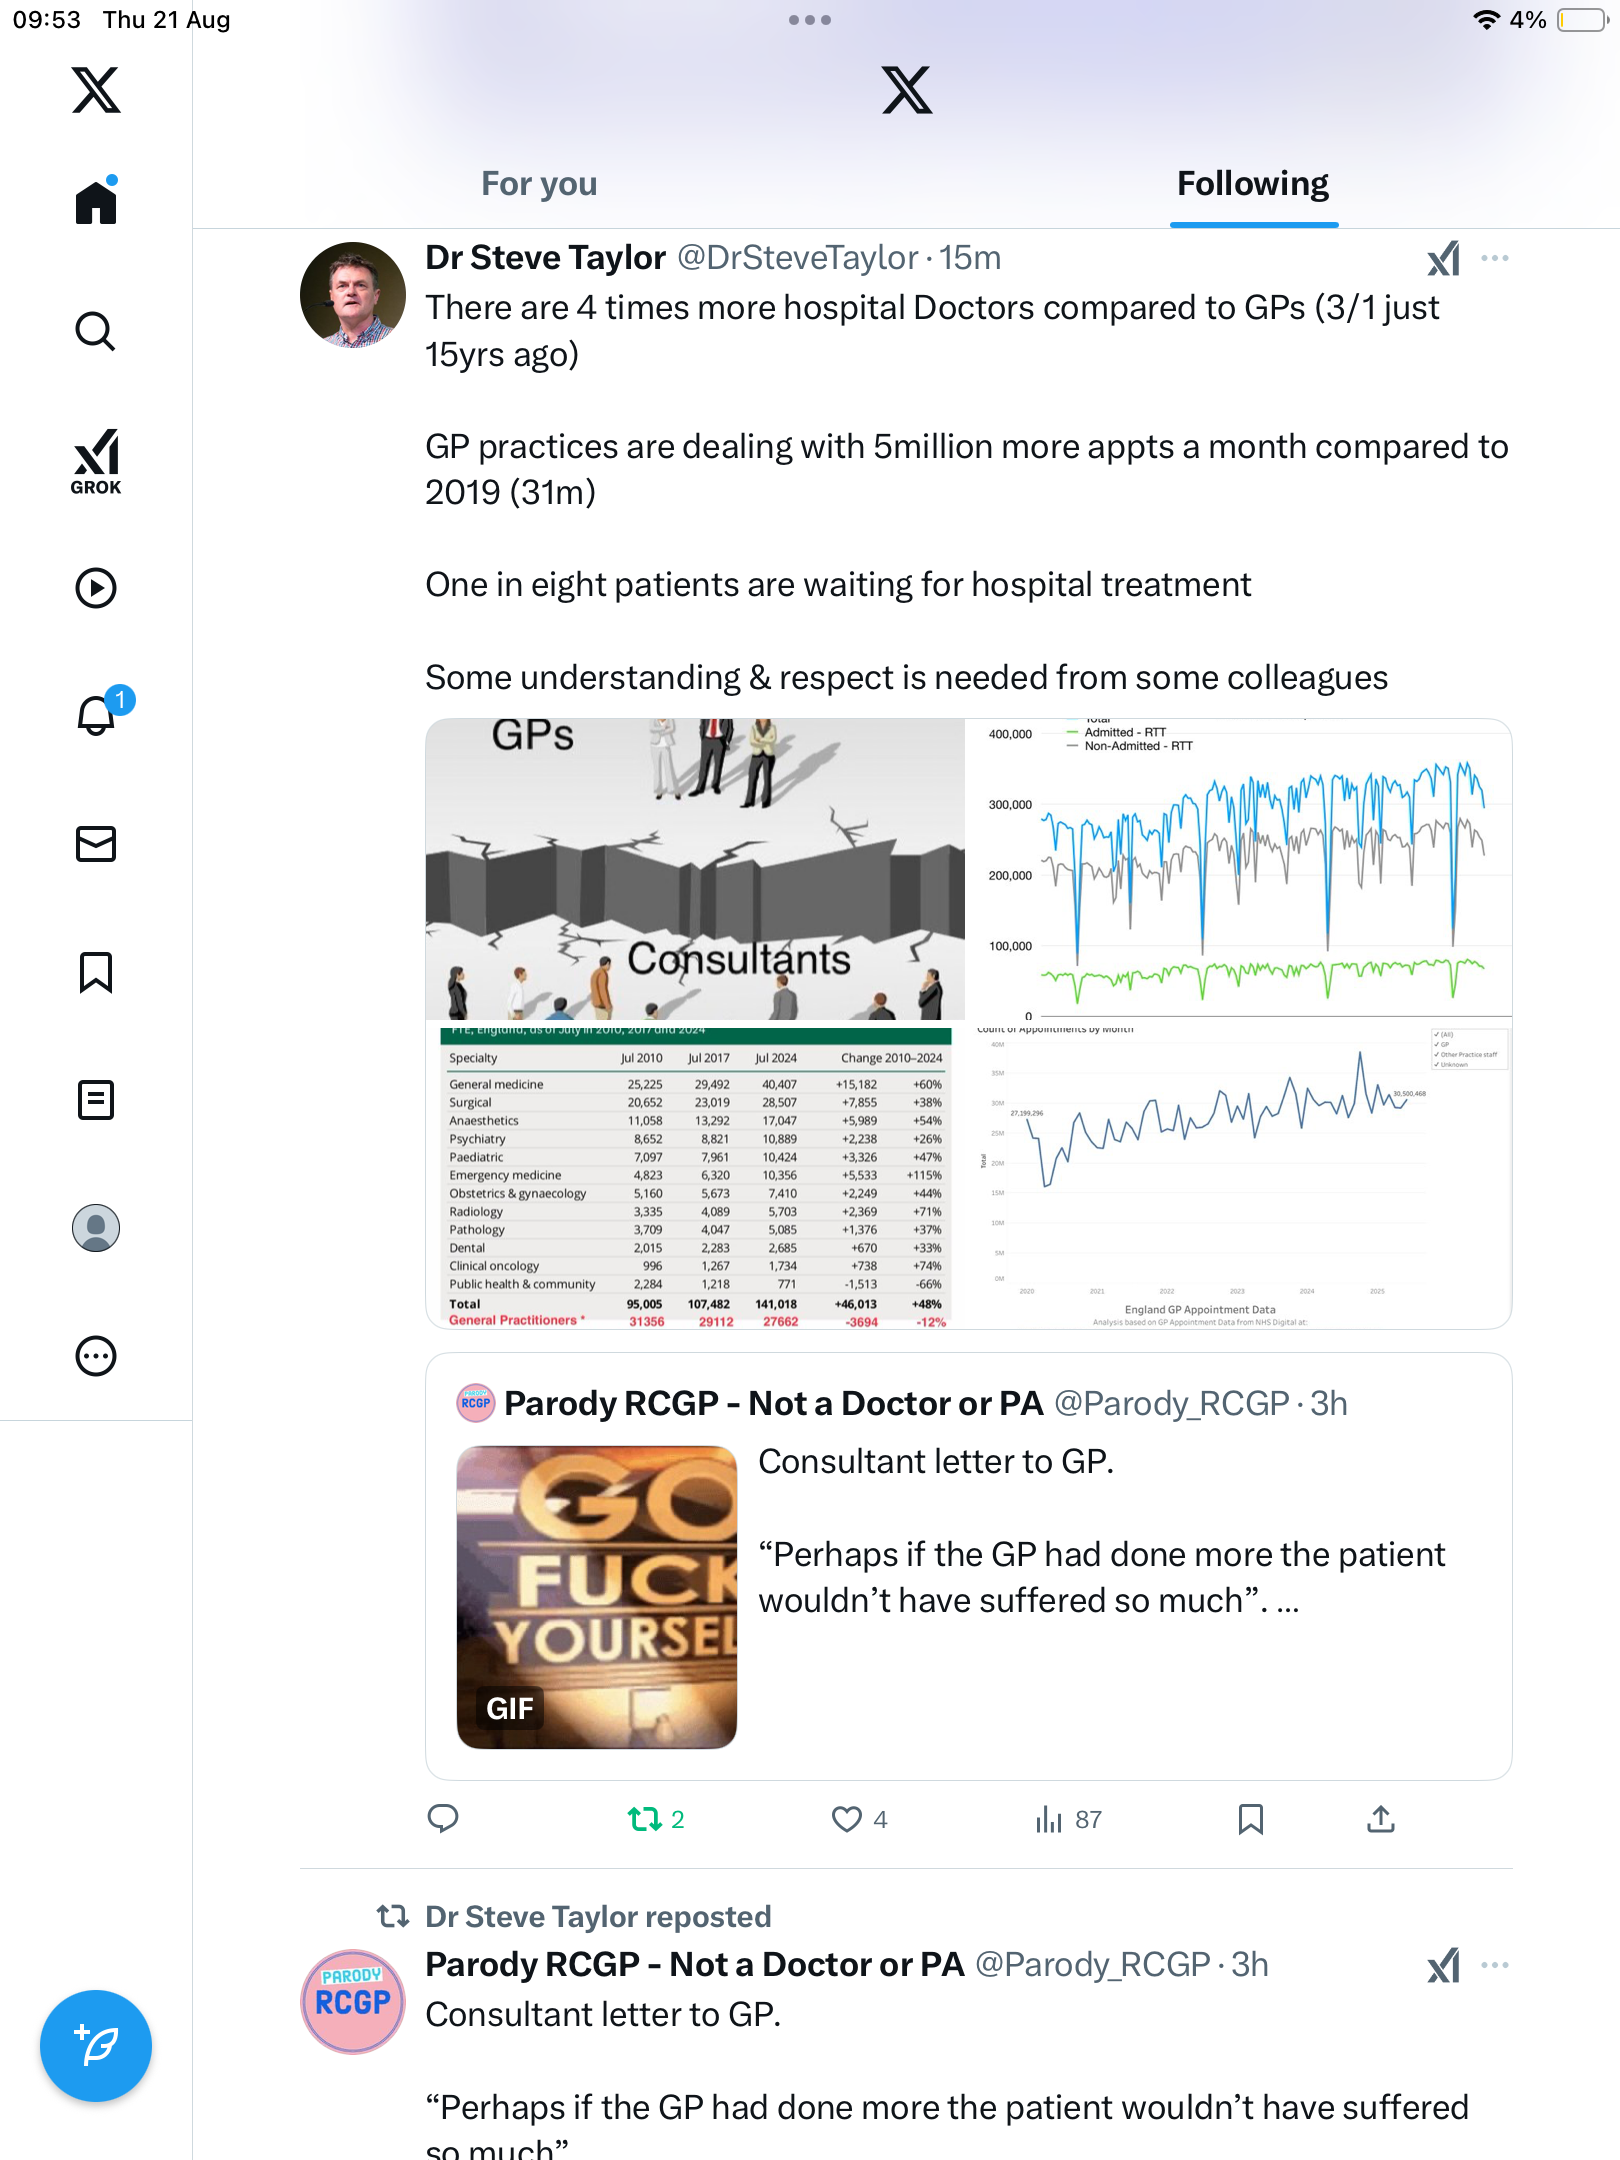Share Dr Steve Taylor's post

coord(1380,1819)
